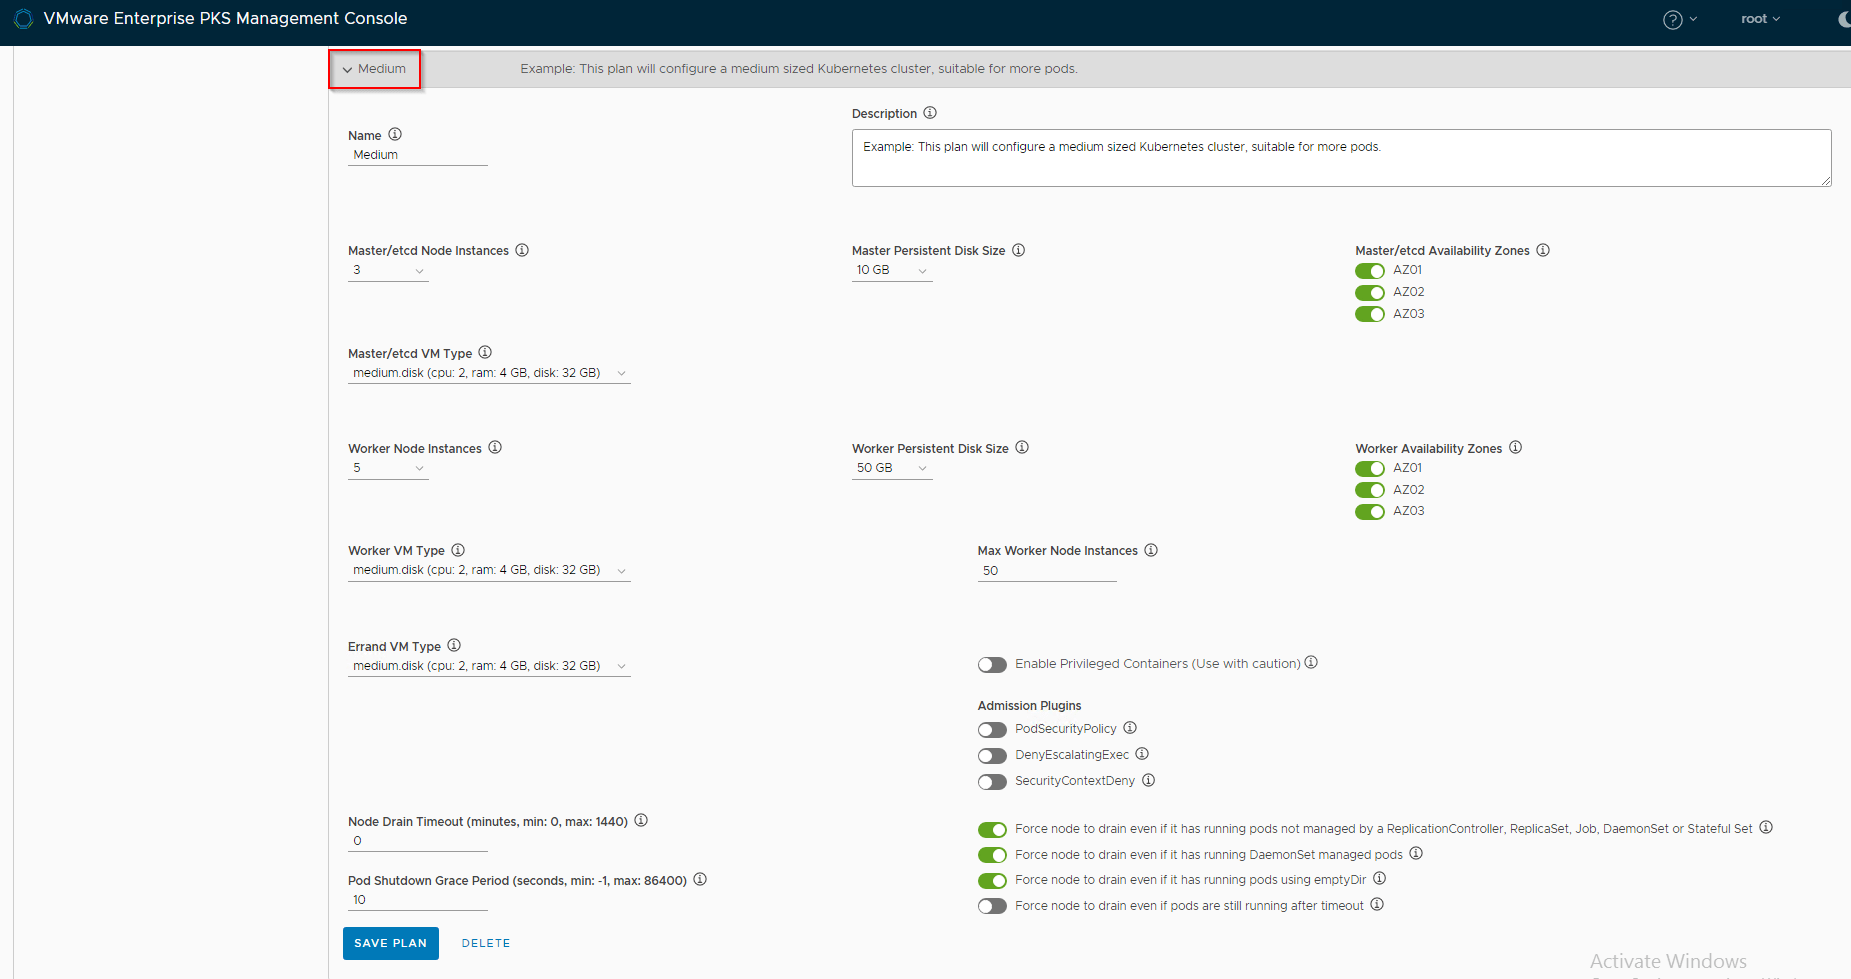Image resolution: width=1851 pixels, height=979 pixels.
Task: Show info for Master Persistent Disk Size
Action: (1019, 250)
